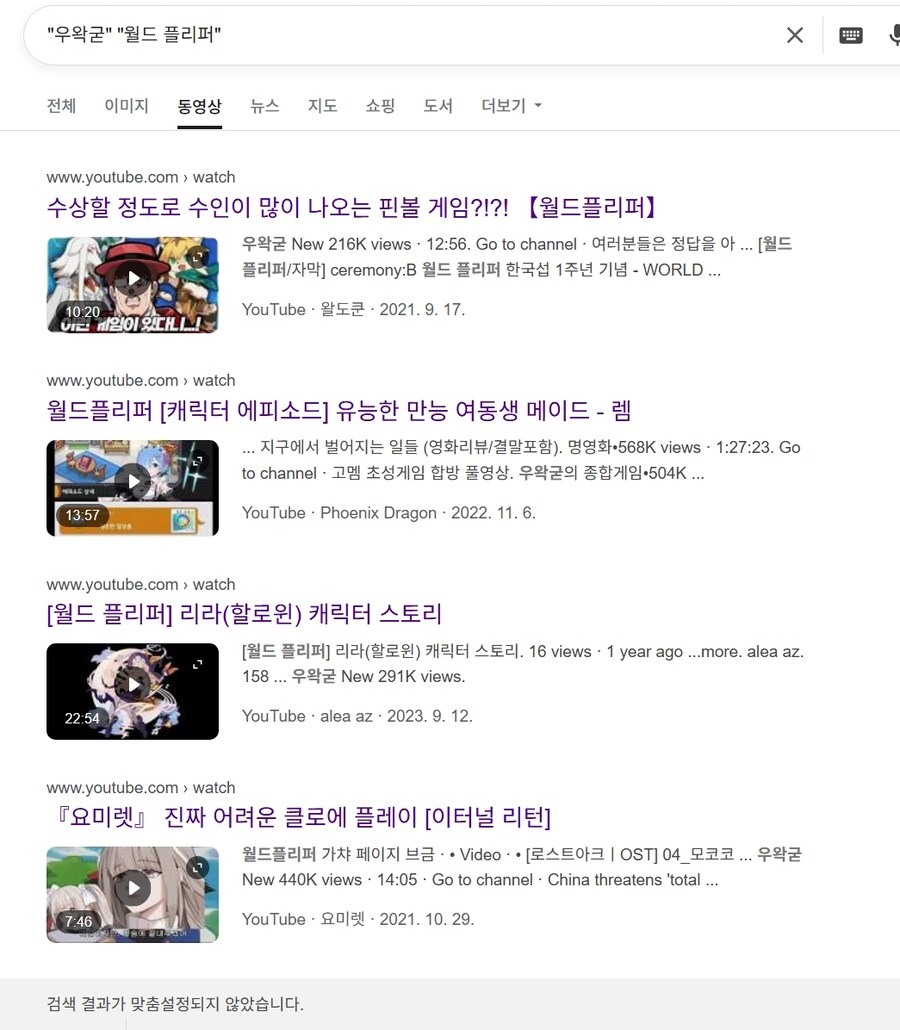Click the Phoenix Dragon source line
Screen dimensions: 900x1030
pyautogui.click(x=389, y=512)
